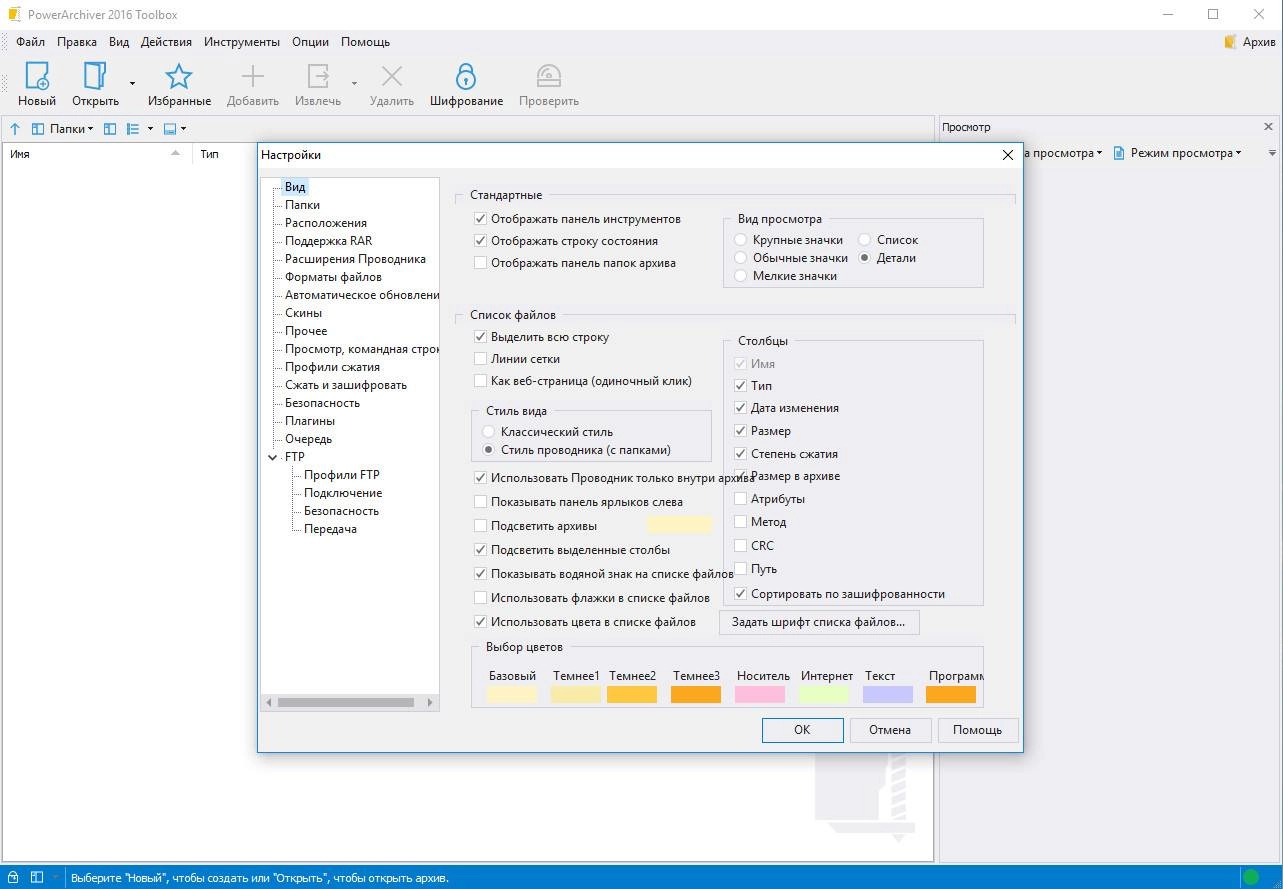Select Скины in settings tree
1283x889 pixels.
(x=303, y=313)
